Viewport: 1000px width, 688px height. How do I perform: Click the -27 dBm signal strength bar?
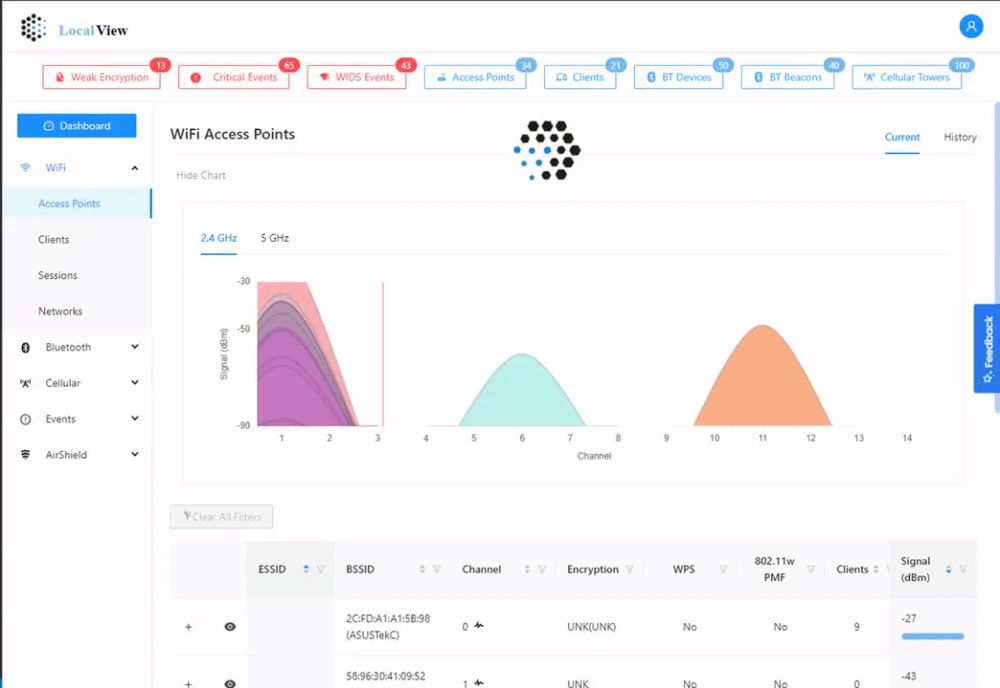[x=932, y=636]
